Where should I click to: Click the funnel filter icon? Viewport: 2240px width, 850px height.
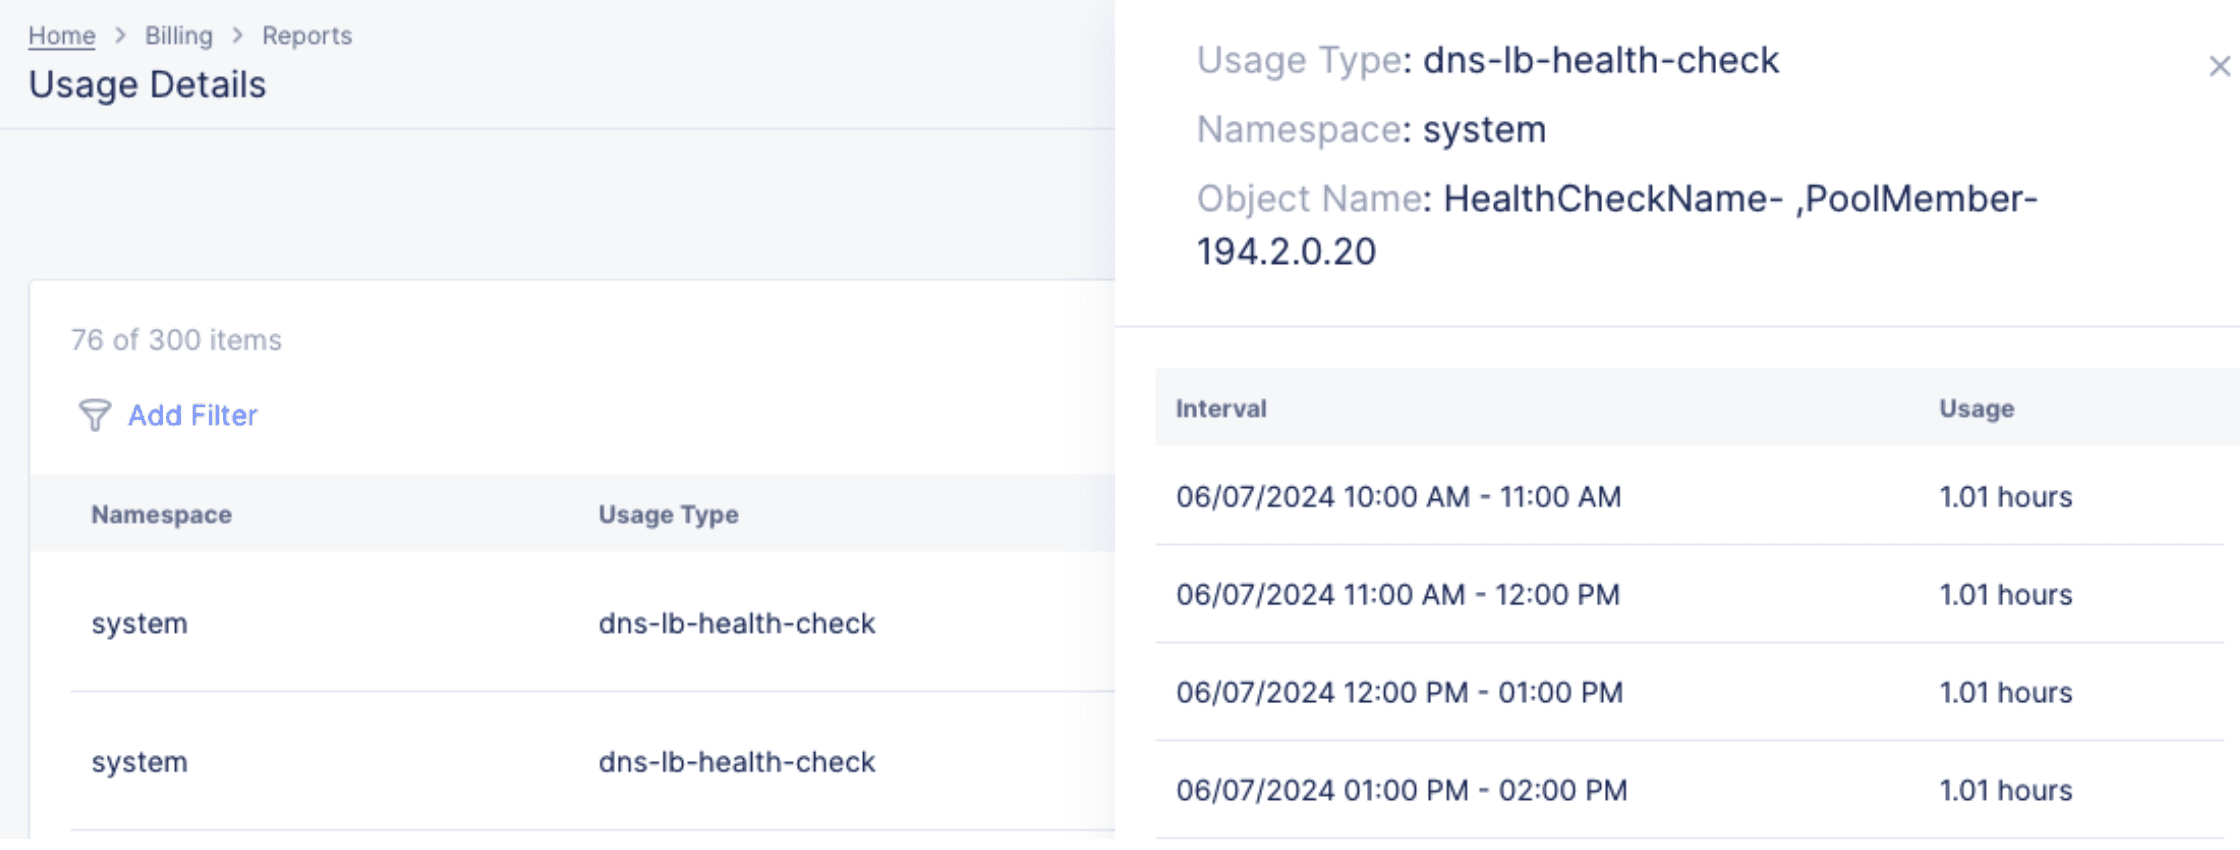tap(94, 415)
